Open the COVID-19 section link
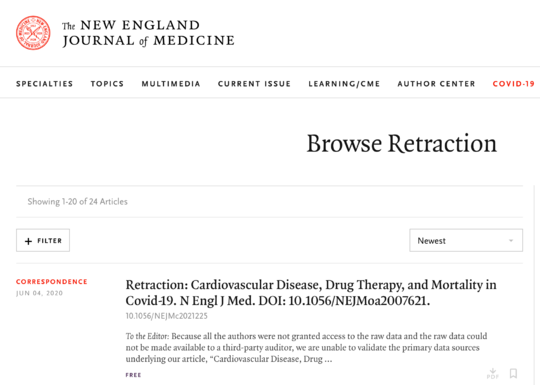This screenshot has height=385, width=540. tap(513, 84)
